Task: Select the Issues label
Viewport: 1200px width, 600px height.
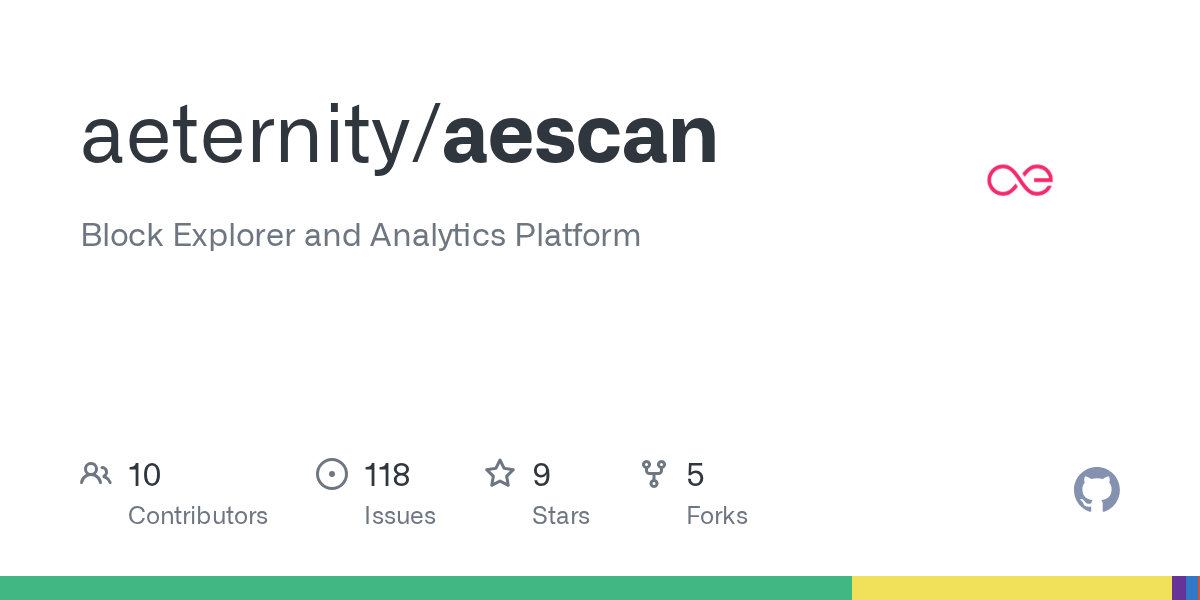Action: point(400,516)
